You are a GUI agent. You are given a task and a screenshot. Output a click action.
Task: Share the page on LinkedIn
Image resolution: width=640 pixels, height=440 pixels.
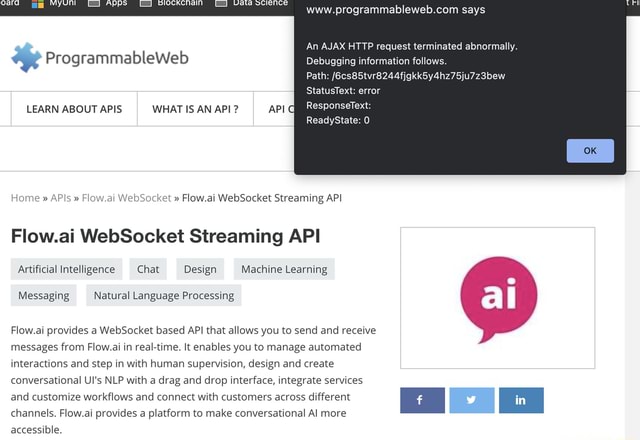[521, 400]
